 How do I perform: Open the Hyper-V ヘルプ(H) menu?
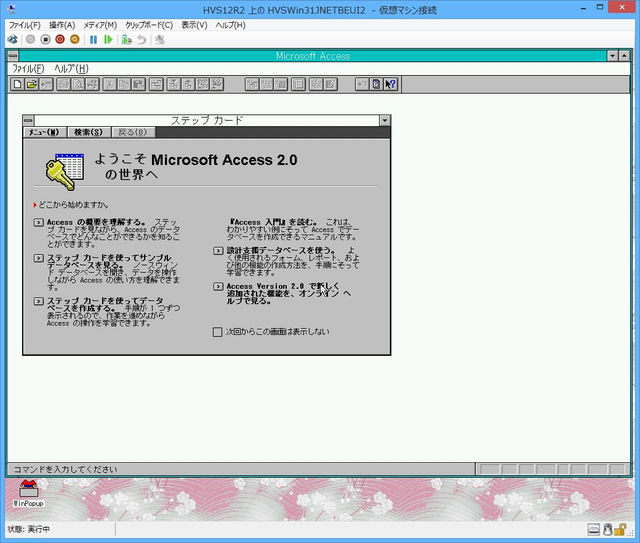(231, 25)
